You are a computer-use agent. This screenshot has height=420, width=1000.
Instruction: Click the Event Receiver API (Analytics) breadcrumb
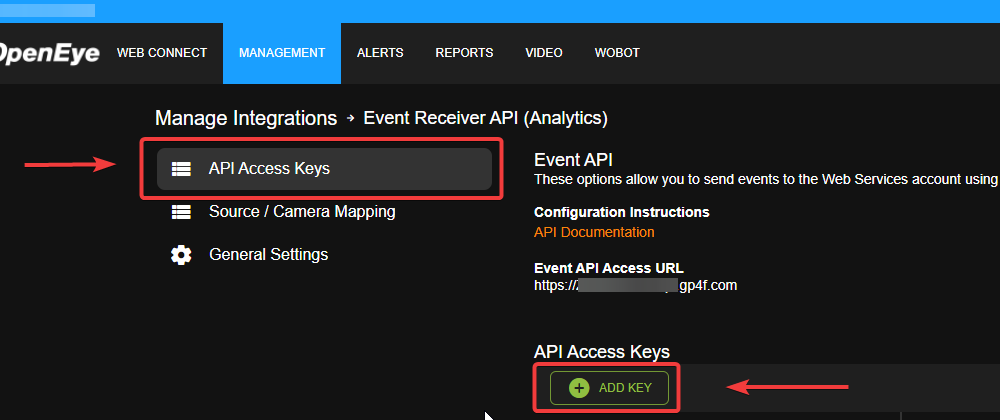[485, 118]
